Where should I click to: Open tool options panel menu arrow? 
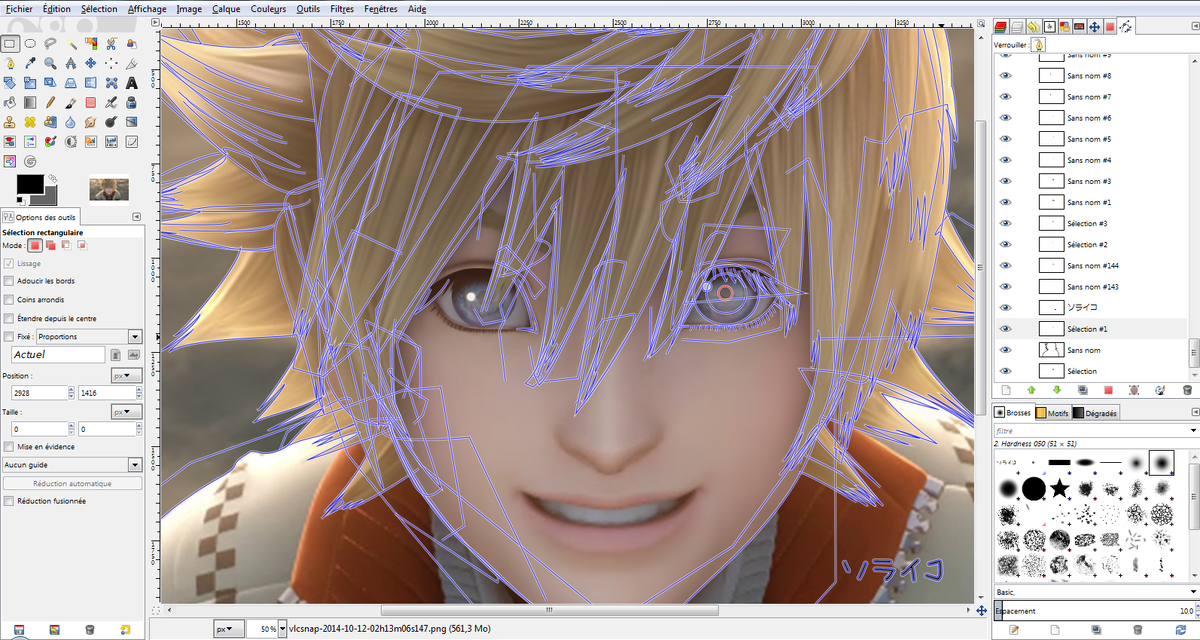coord(136,217)
